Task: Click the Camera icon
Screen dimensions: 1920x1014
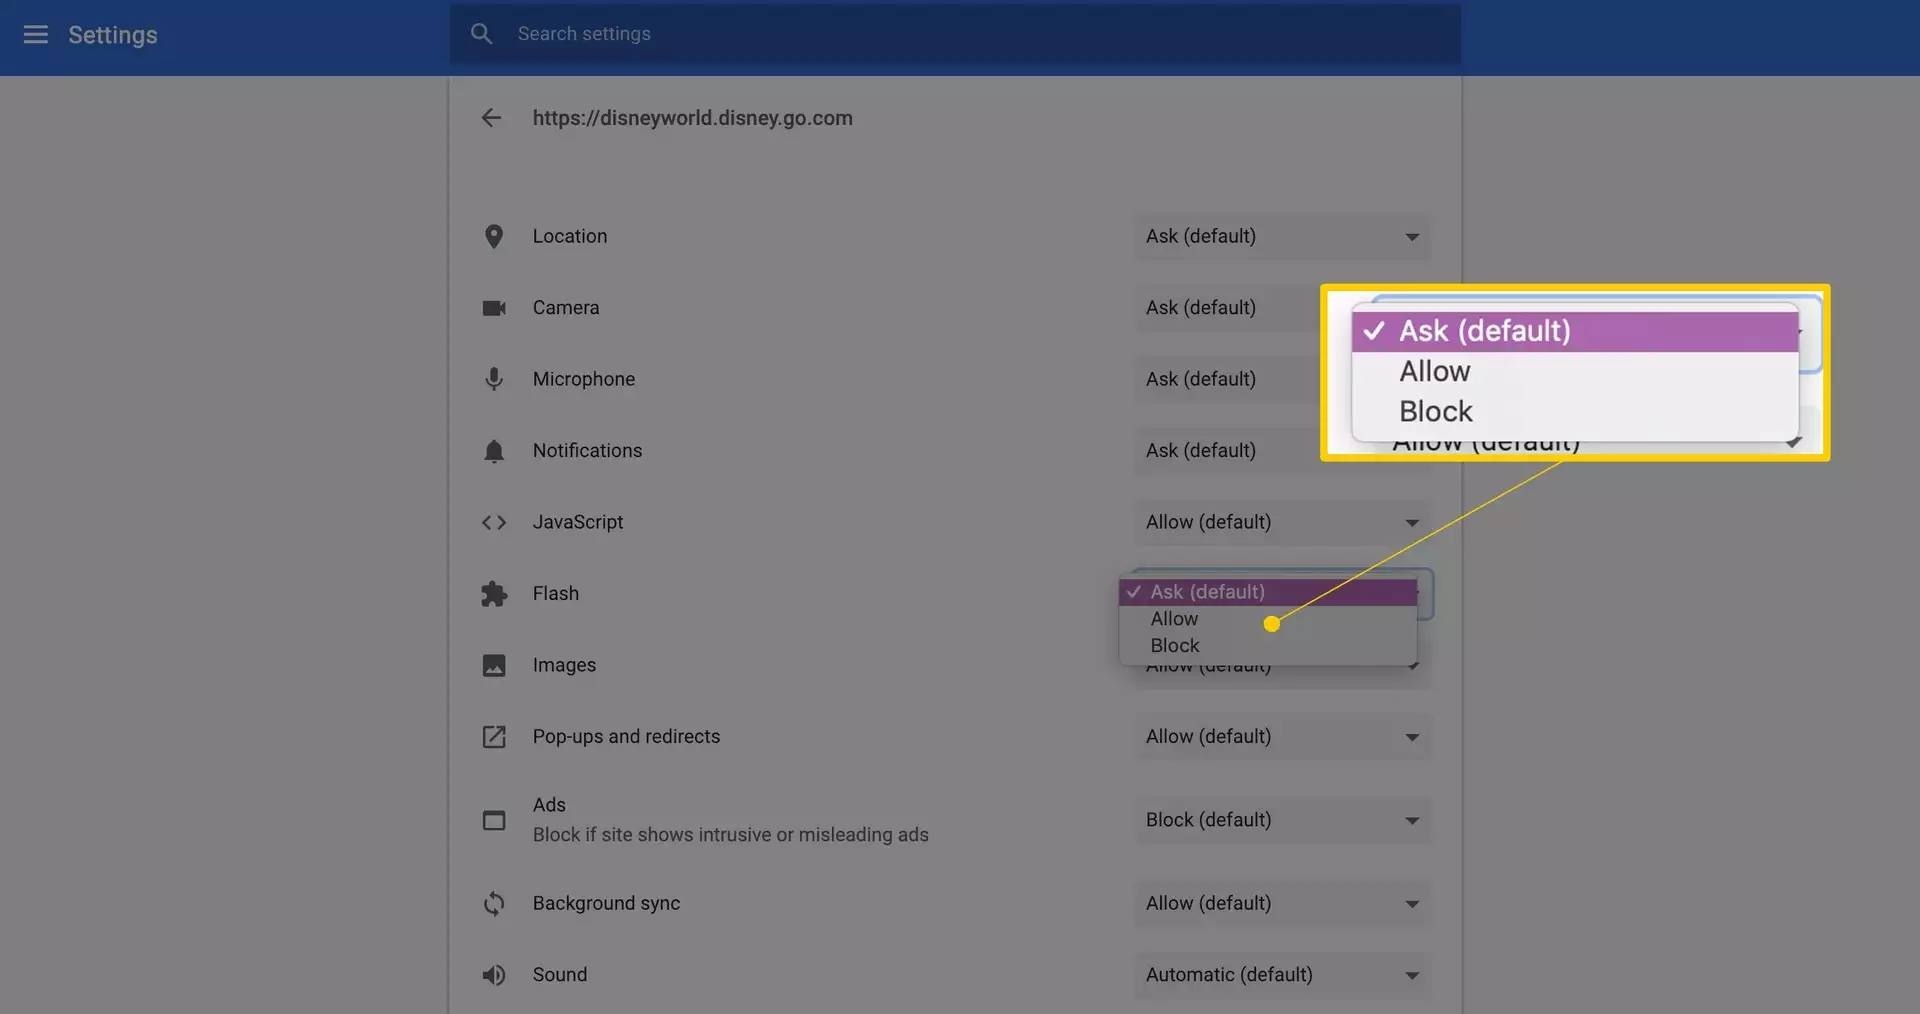Action: click(x=494, y=308)
